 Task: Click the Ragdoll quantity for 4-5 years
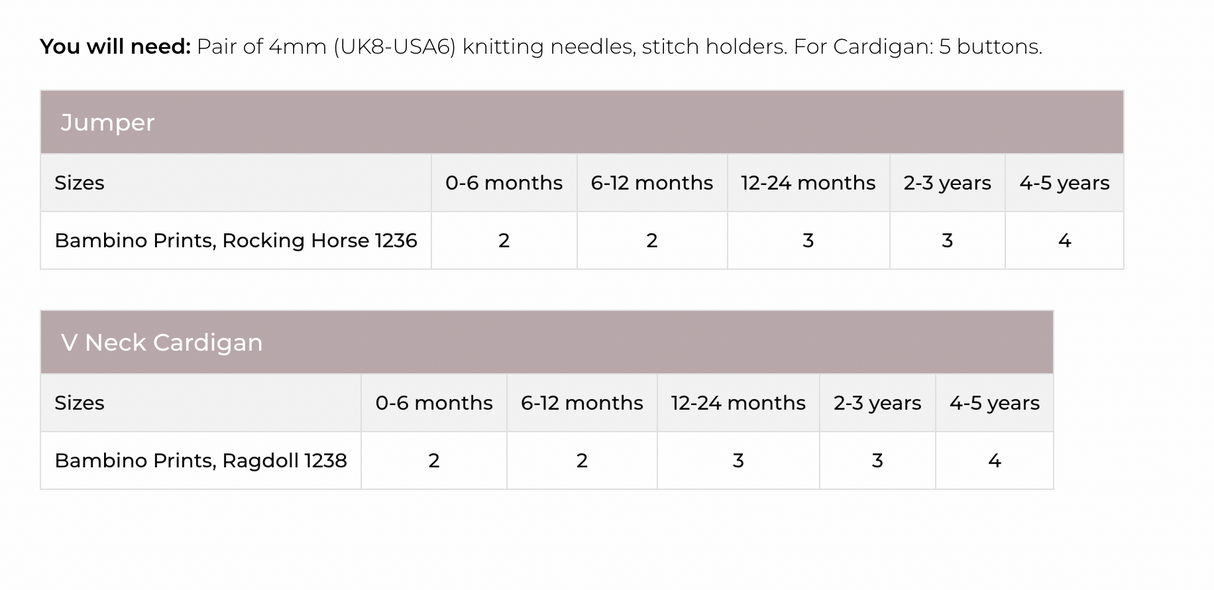pos(994,460)
